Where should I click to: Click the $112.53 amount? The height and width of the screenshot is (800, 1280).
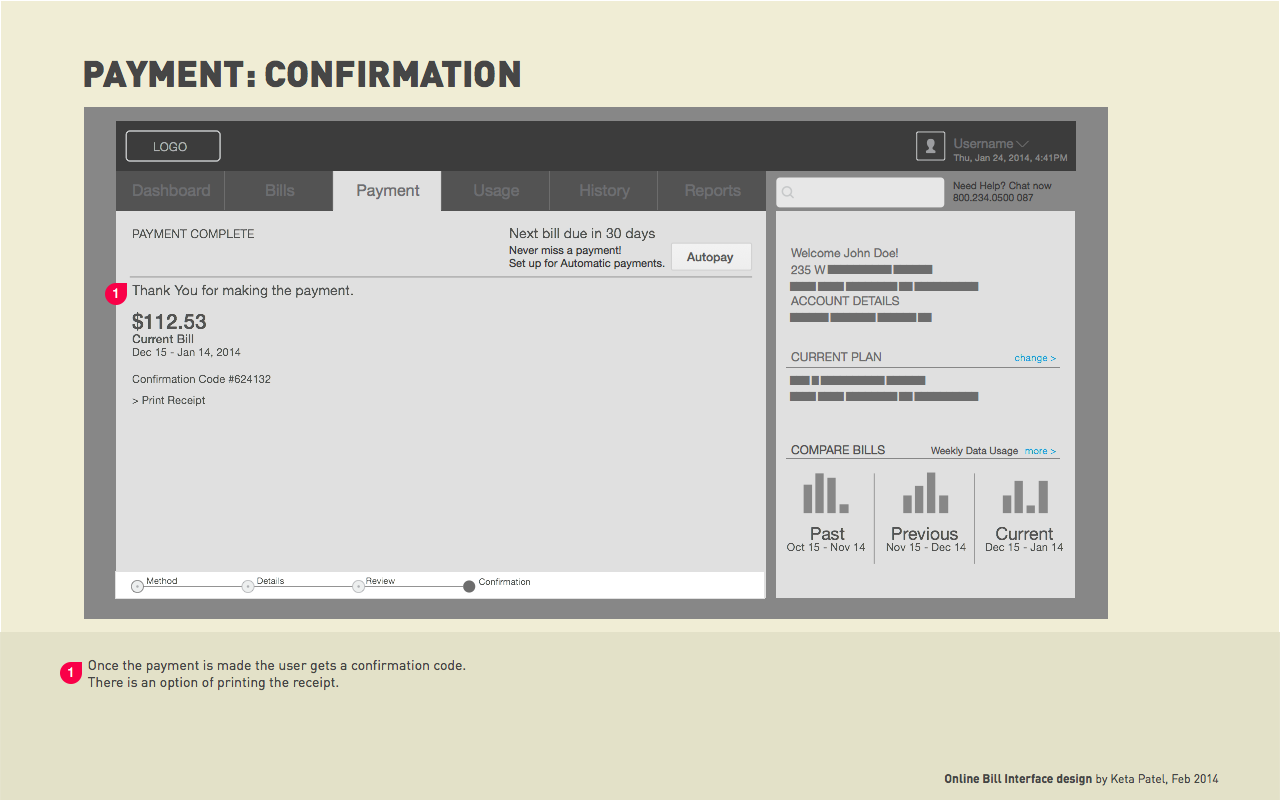click(169, 321)
